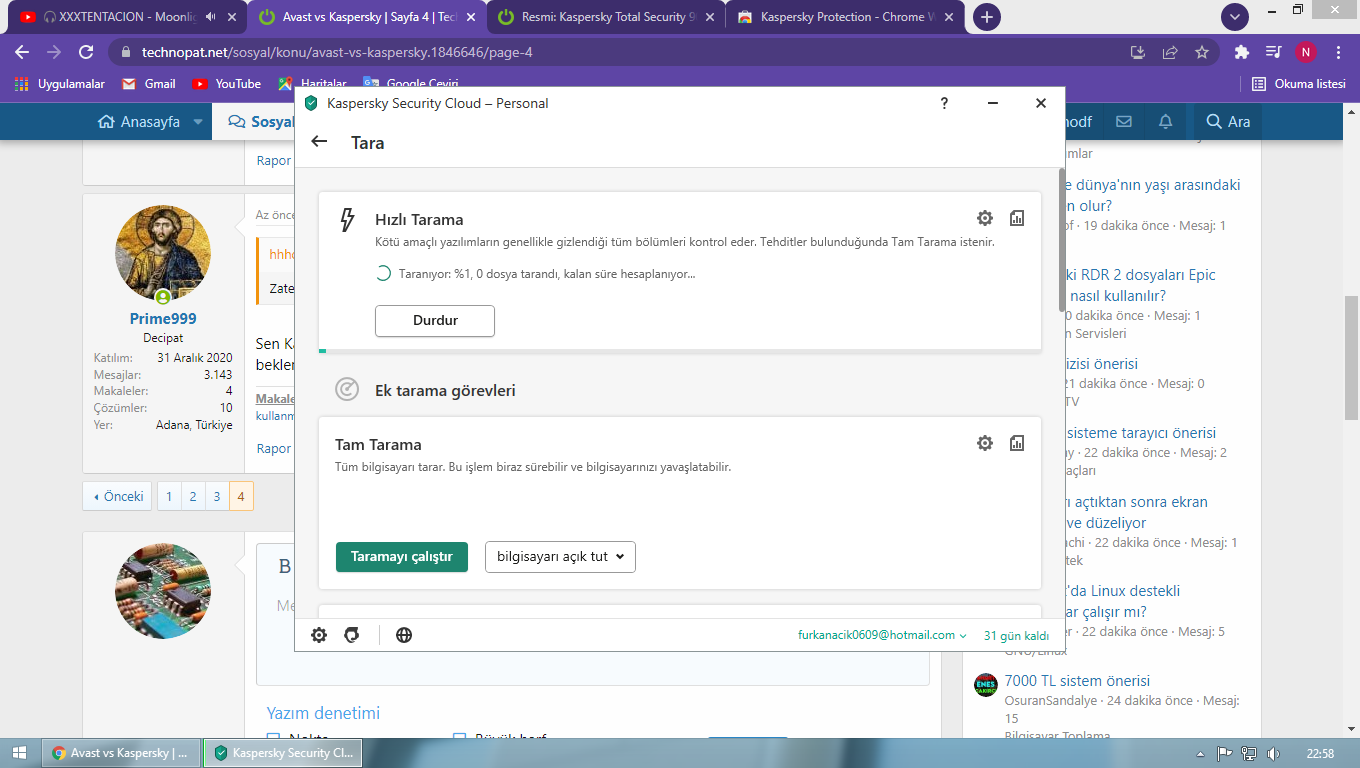
Task: Switch to Kaspersky Protection Chrome tab
Action: click(x=846, y=17)
